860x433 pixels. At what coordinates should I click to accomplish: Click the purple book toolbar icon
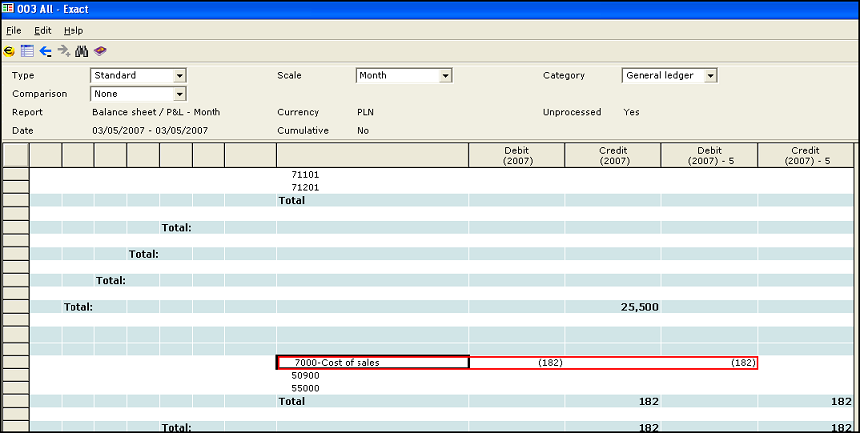(100, 52)
